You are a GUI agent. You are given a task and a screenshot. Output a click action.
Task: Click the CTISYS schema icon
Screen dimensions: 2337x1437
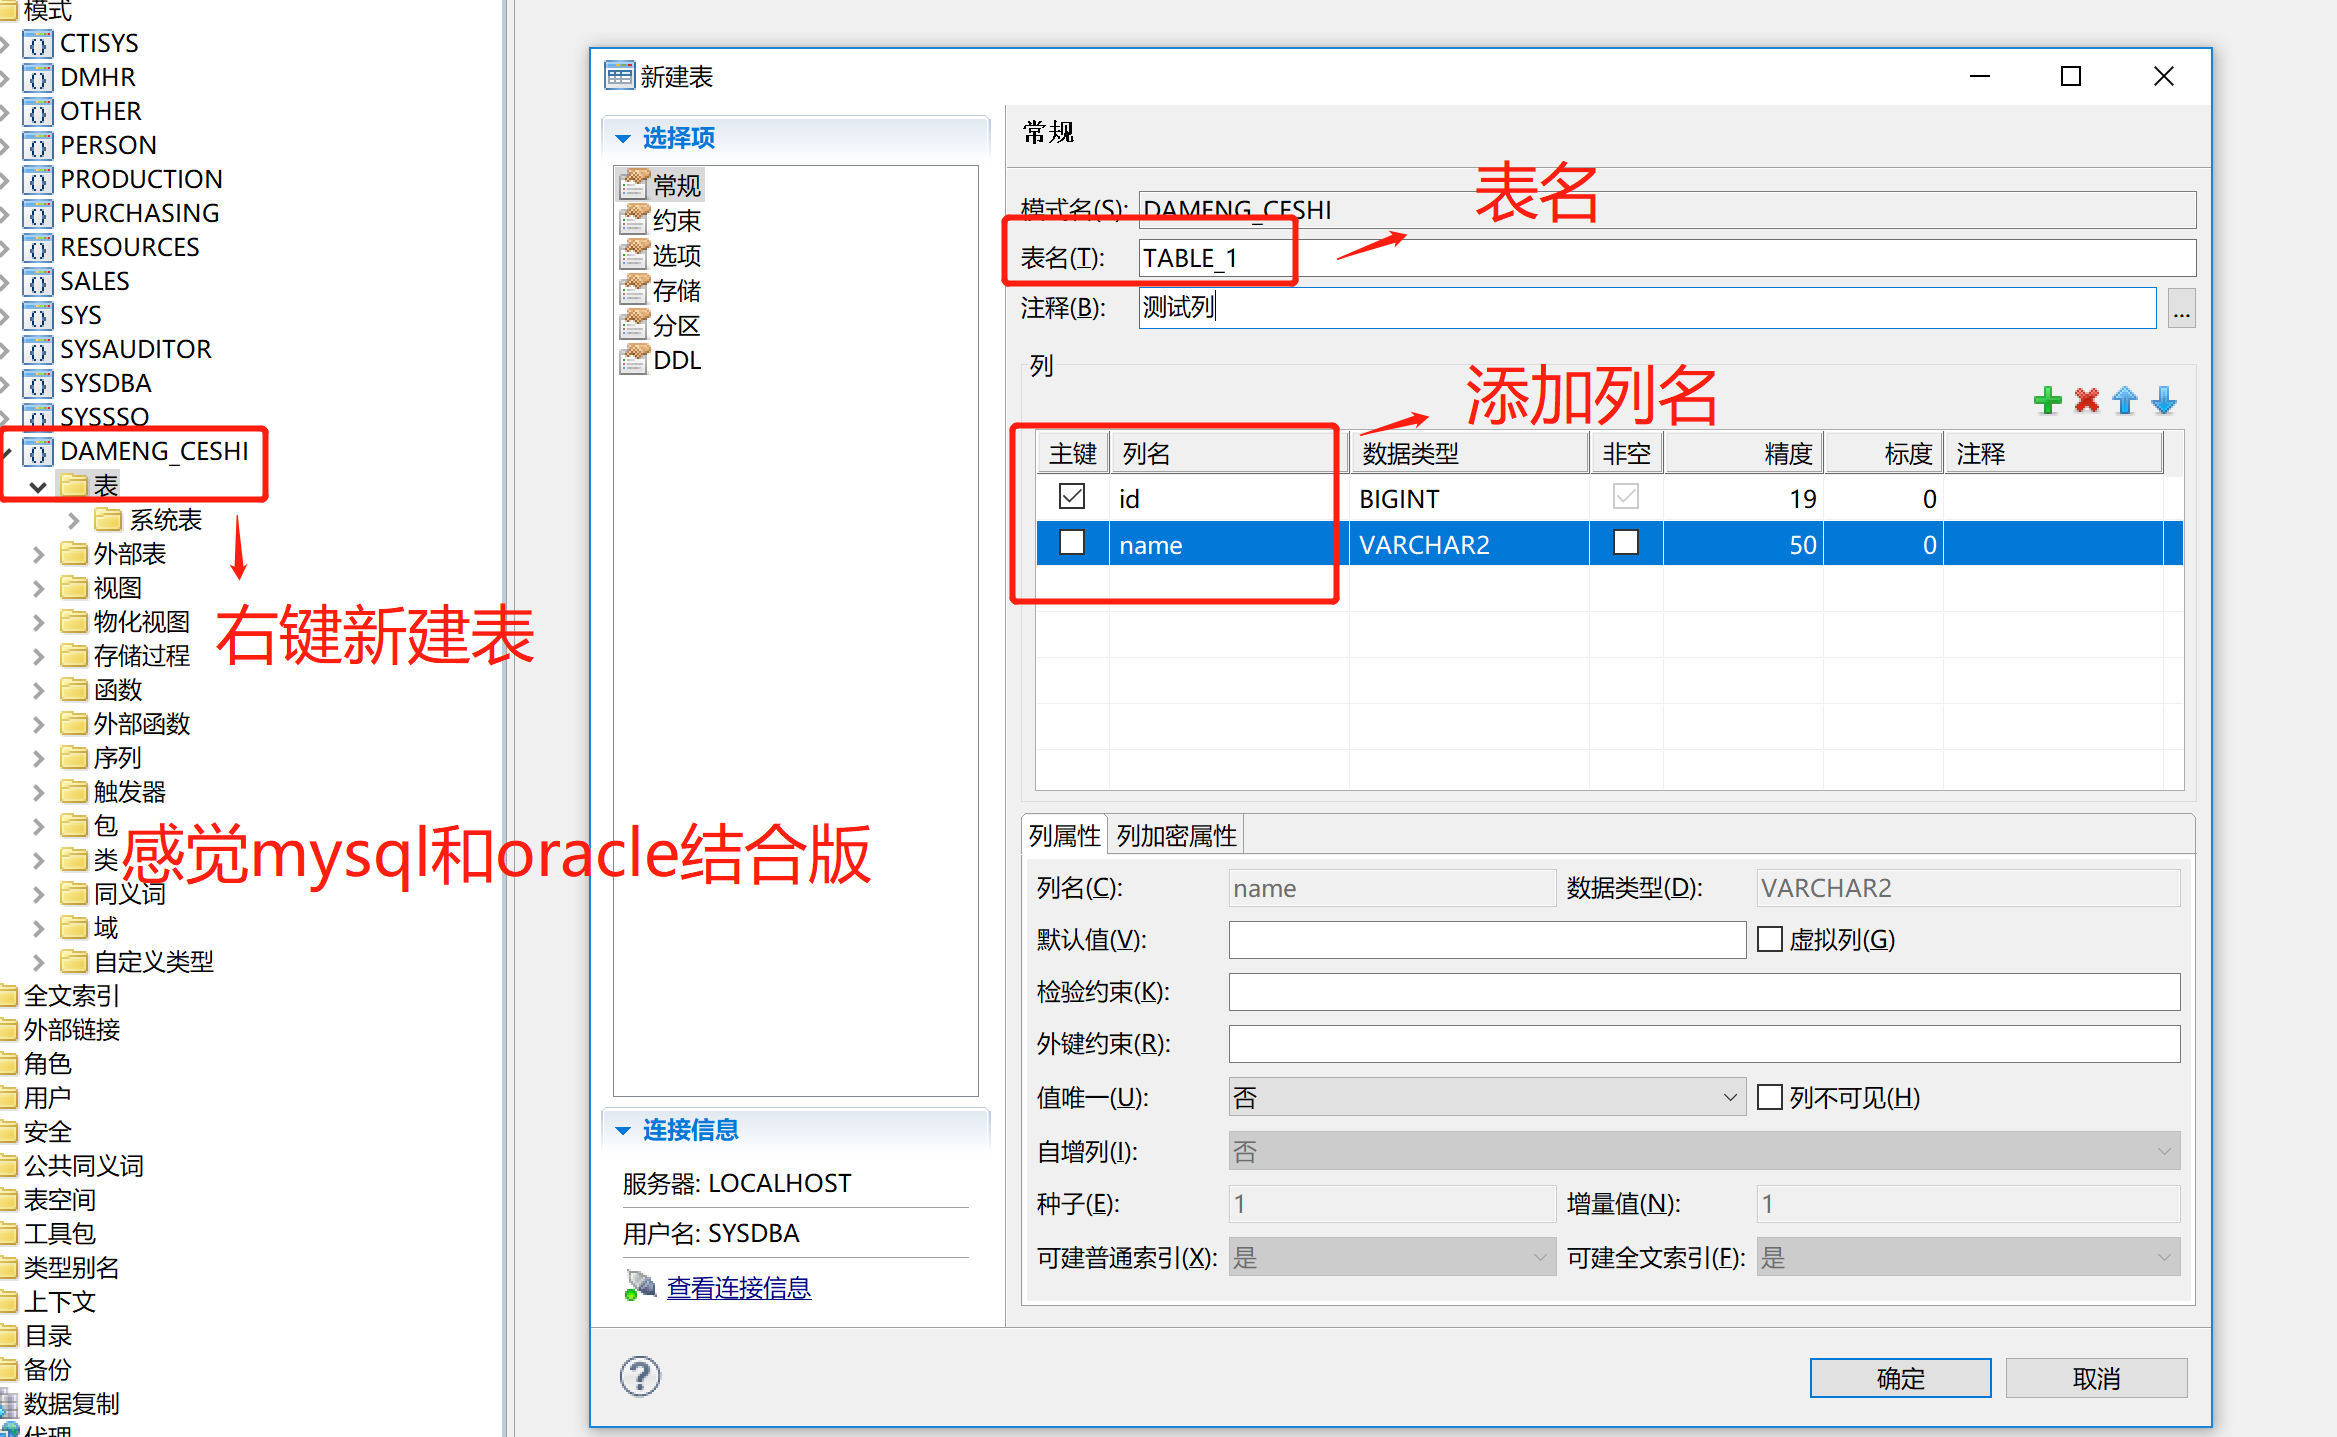(38, 44)
